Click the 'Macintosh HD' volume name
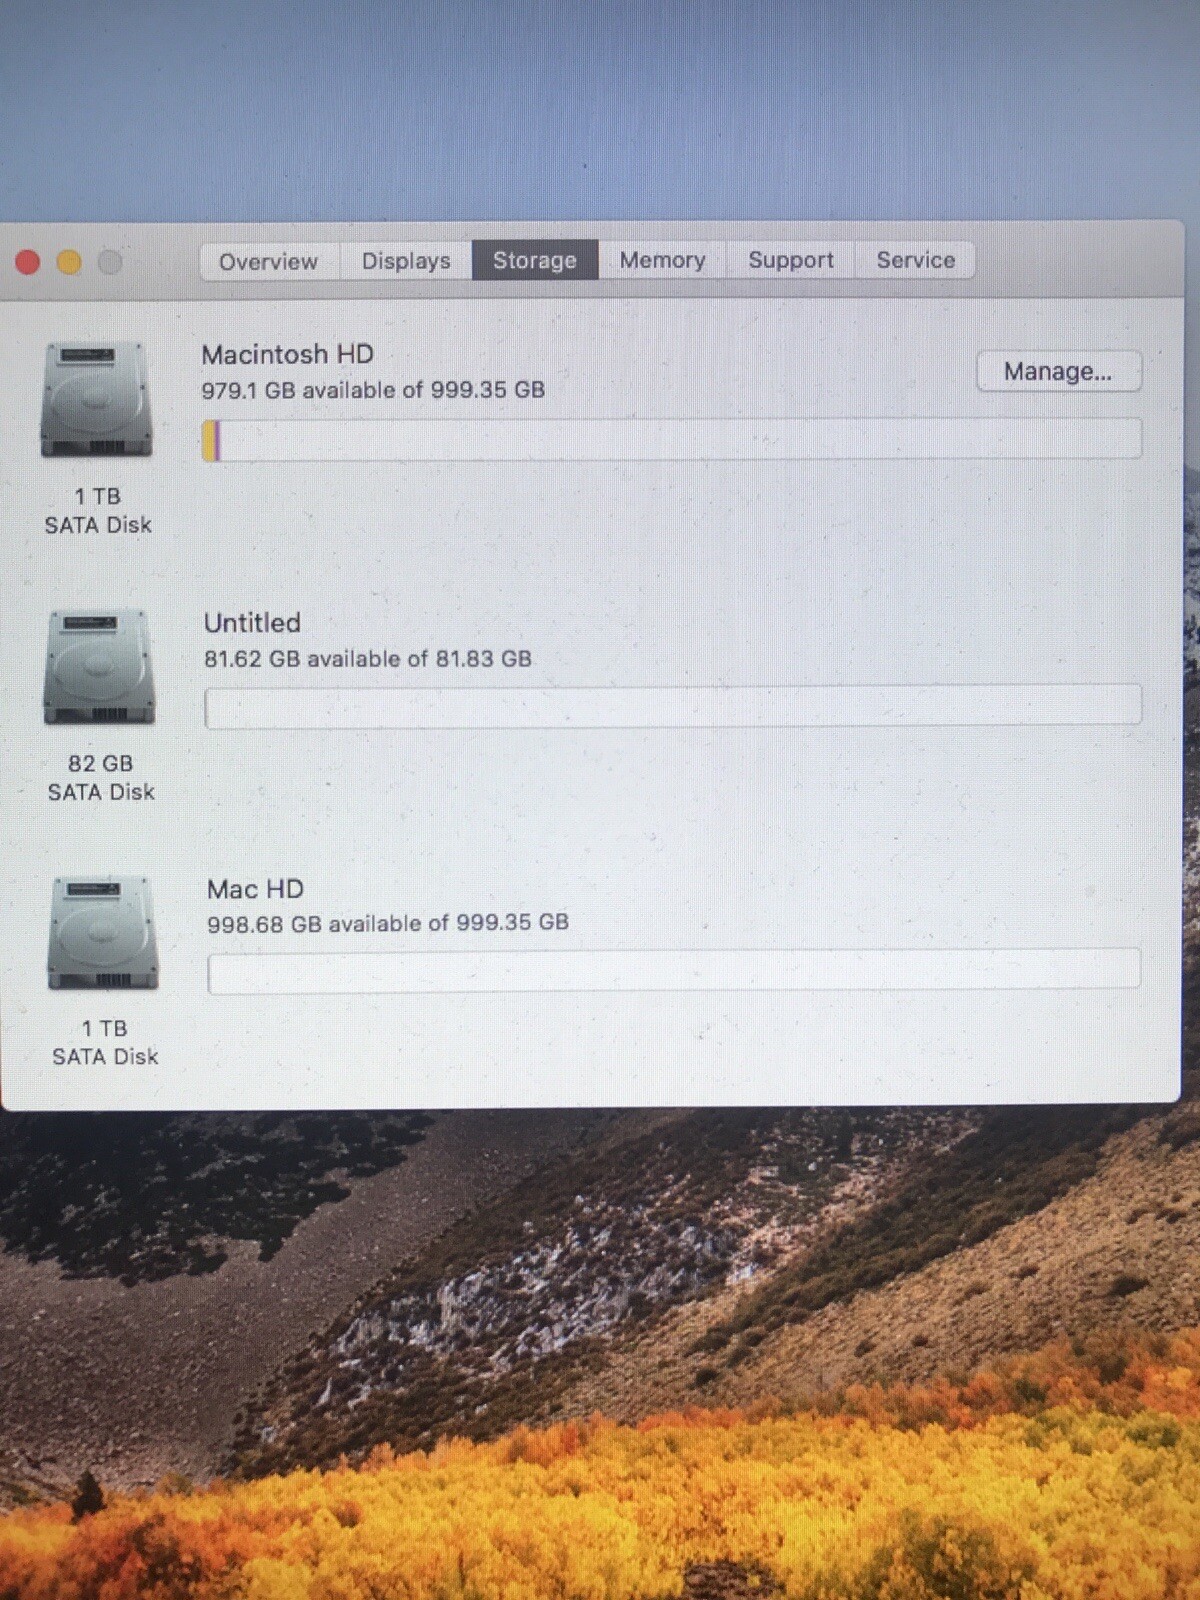1200x1600 pixels. pos(287,354)
